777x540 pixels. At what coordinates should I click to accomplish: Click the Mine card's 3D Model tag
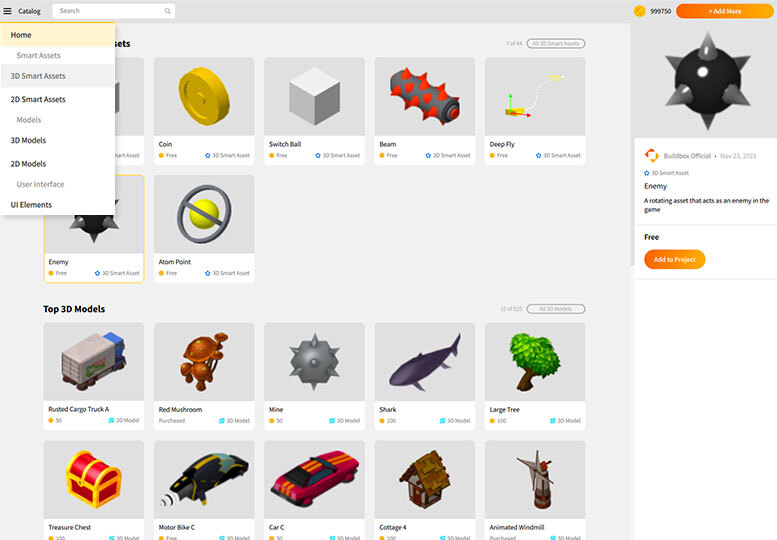pyautogui.click(x=344, y=421)
